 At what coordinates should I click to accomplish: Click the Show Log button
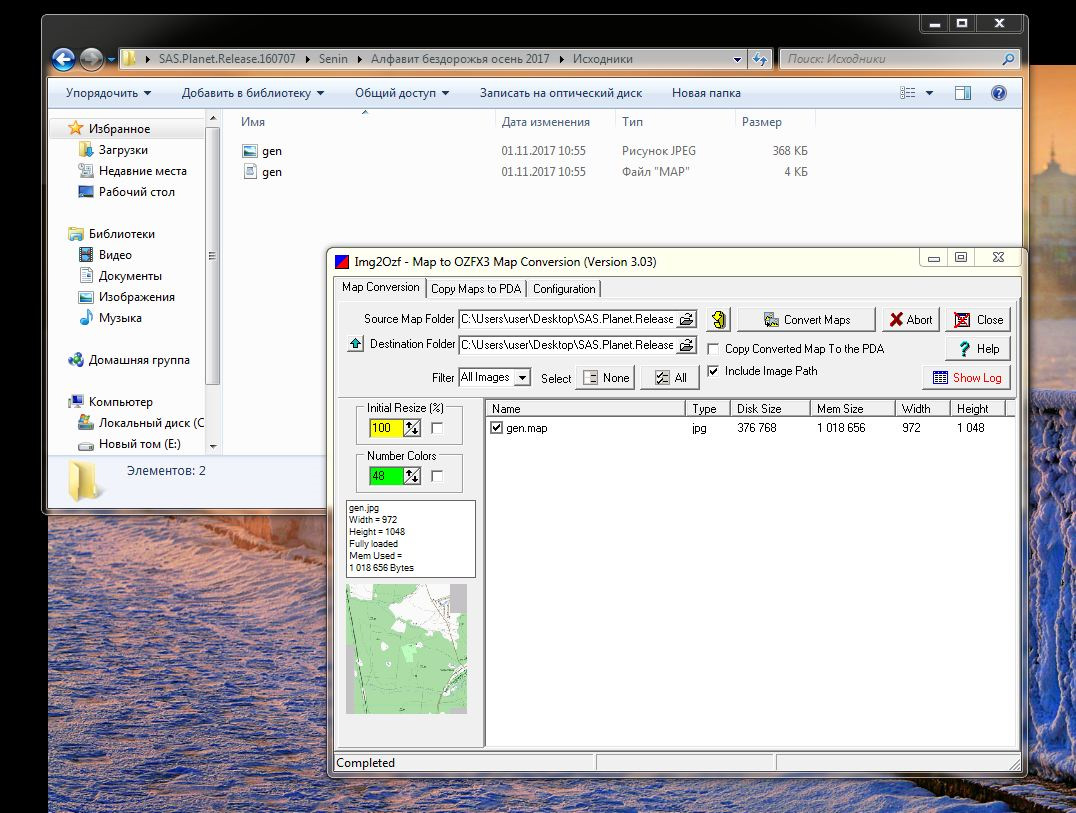pyautogui.click(x=966, y=378)
